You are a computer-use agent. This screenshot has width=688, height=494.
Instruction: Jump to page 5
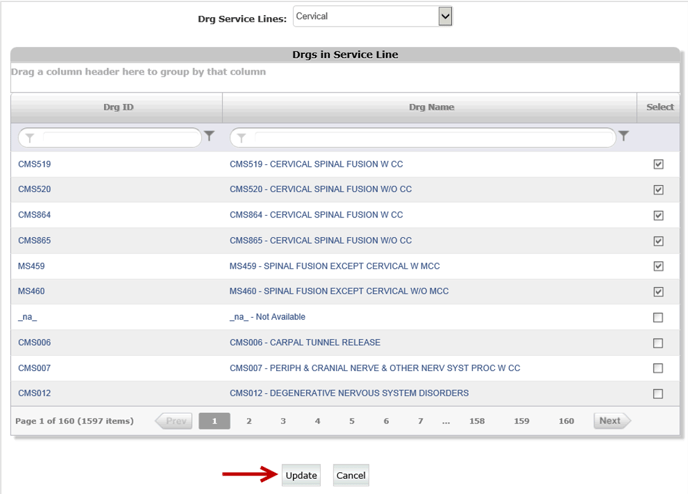pos(351,421)
